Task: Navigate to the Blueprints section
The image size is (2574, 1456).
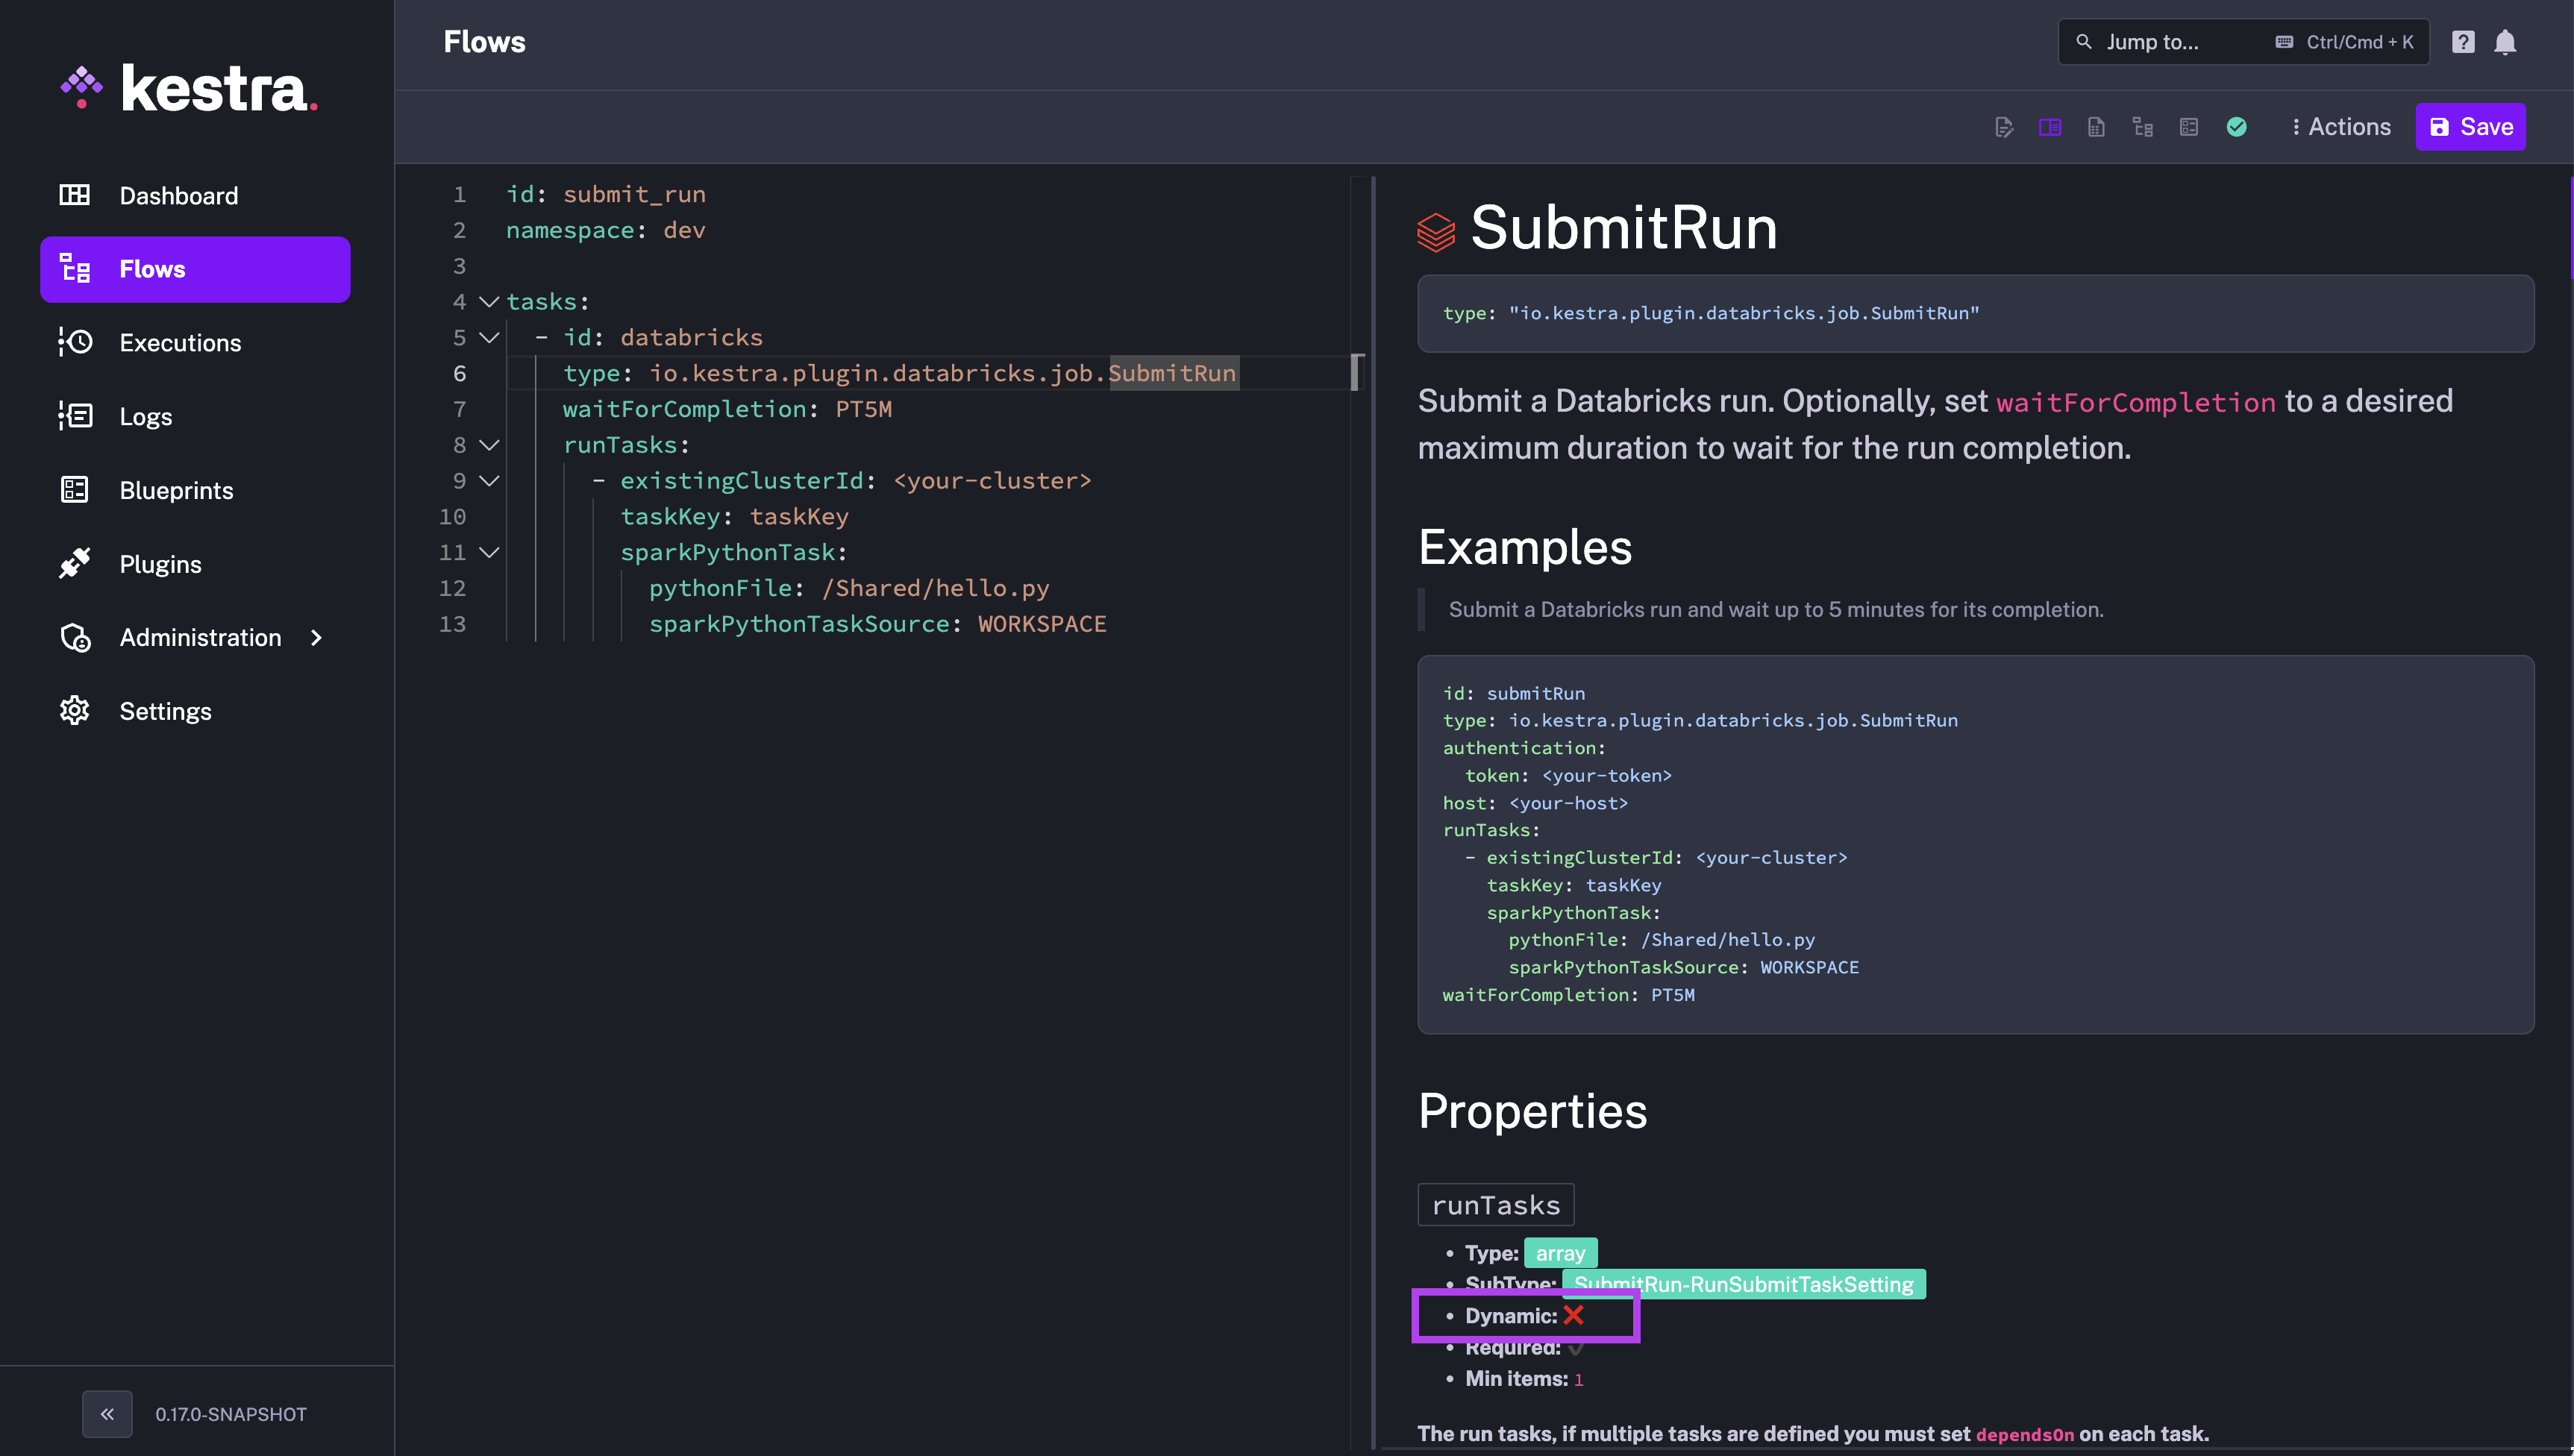Action: [176, 490]
